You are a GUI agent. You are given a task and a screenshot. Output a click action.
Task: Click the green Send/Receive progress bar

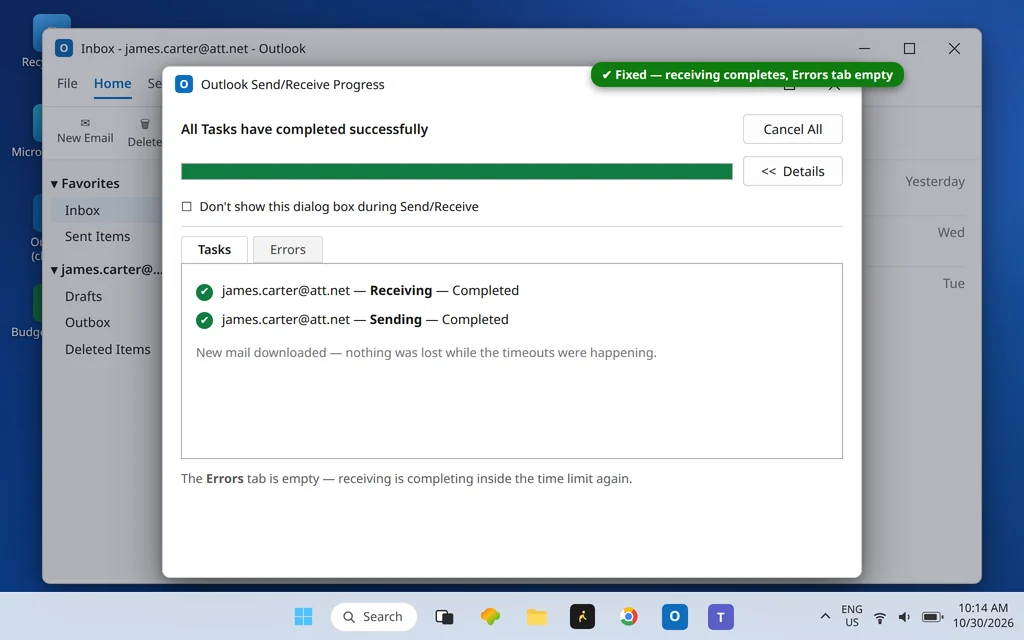click(456, 171)
